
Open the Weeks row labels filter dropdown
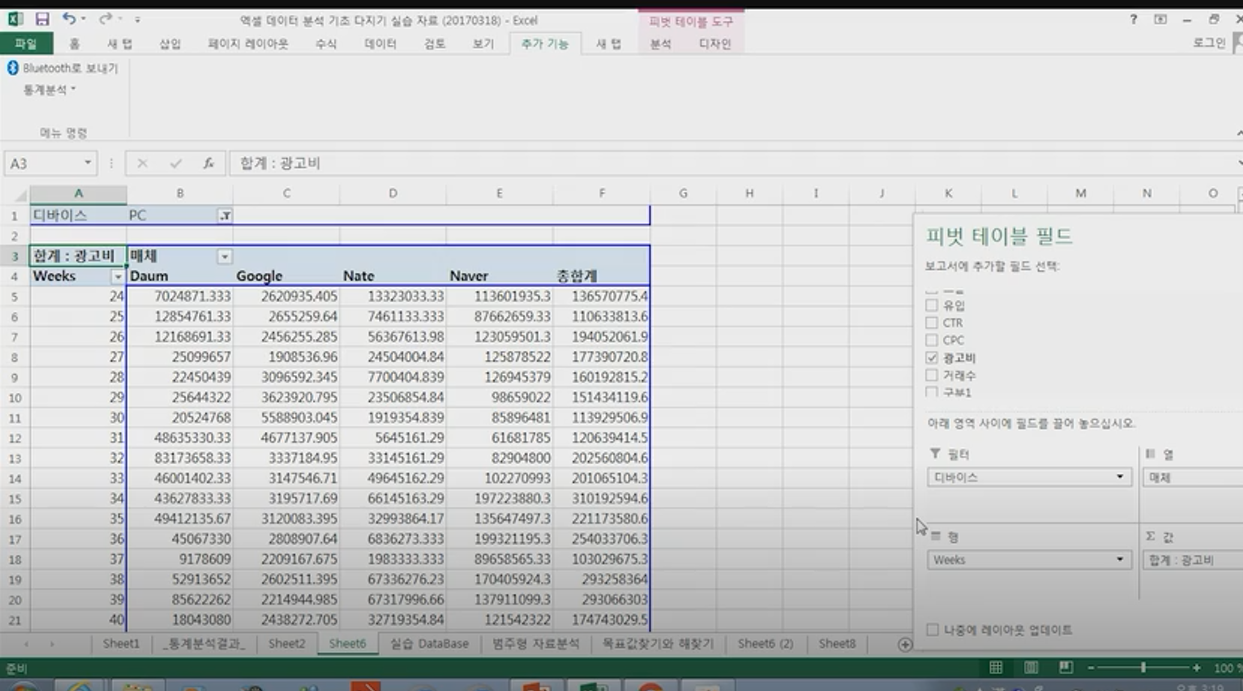coord(117,276)
